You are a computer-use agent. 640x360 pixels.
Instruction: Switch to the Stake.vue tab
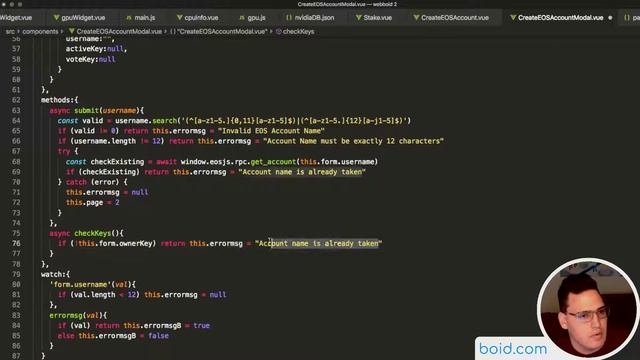[374, 18]
